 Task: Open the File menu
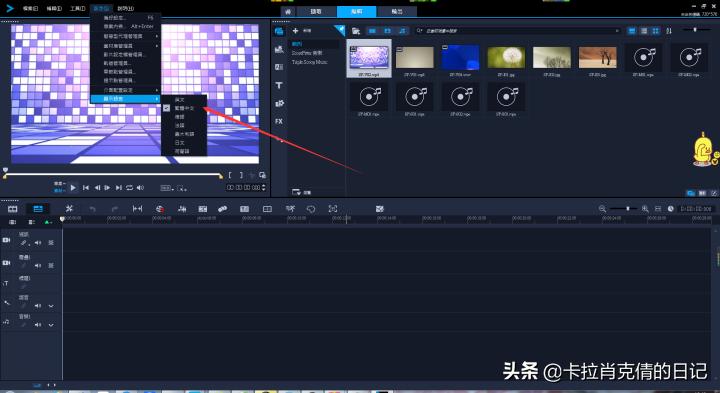(30, 9)
